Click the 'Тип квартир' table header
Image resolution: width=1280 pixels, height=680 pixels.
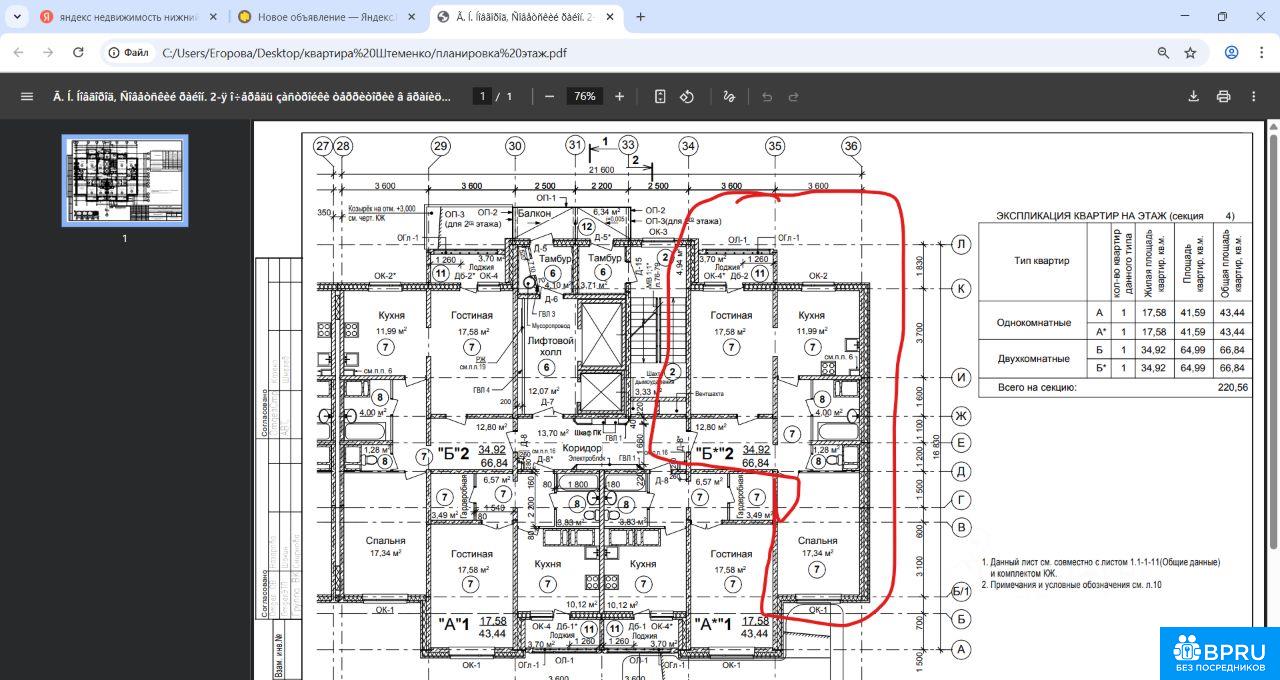click(1041, 261)
